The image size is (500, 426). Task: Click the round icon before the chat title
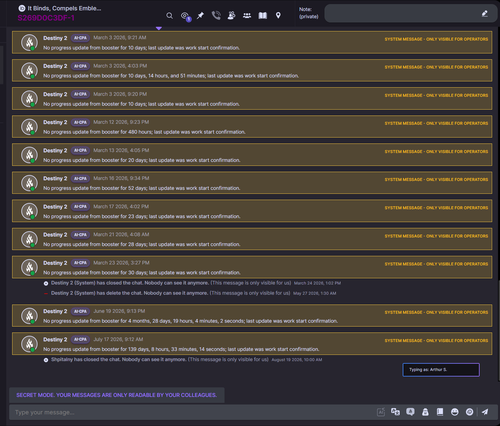pos(22,8)
